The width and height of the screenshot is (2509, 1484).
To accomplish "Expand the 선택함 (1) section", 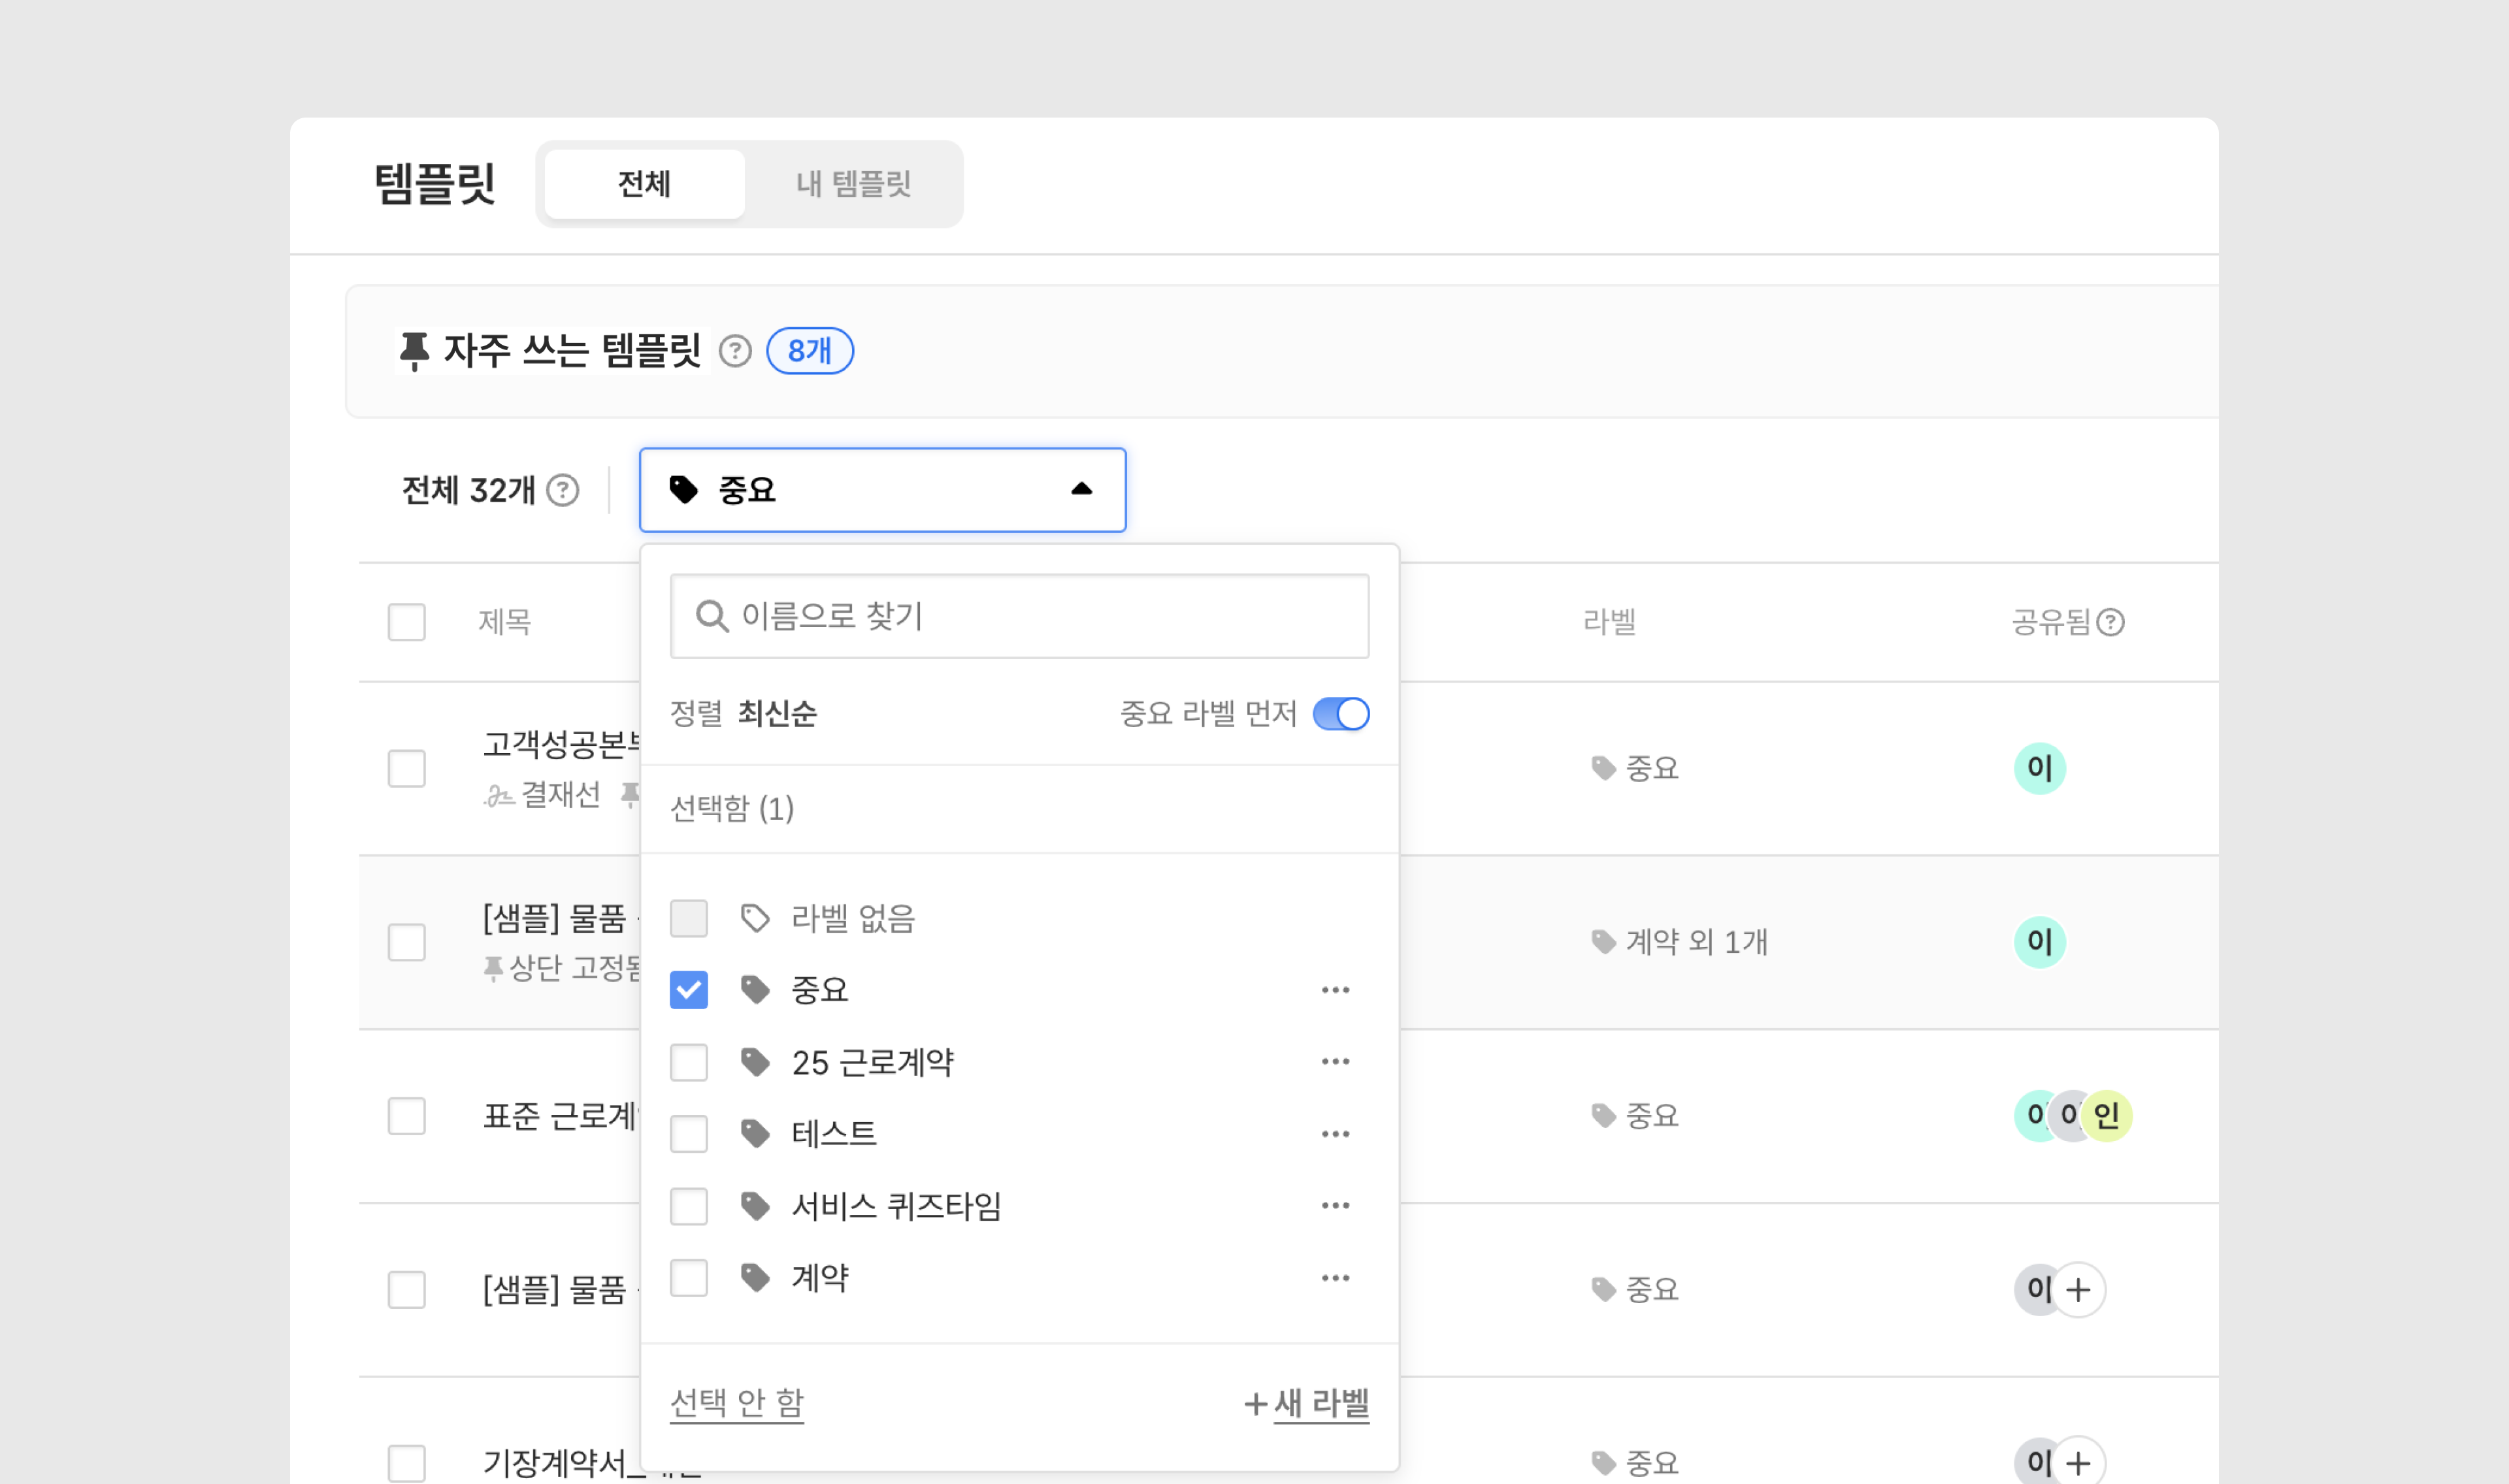I will 732,808.
